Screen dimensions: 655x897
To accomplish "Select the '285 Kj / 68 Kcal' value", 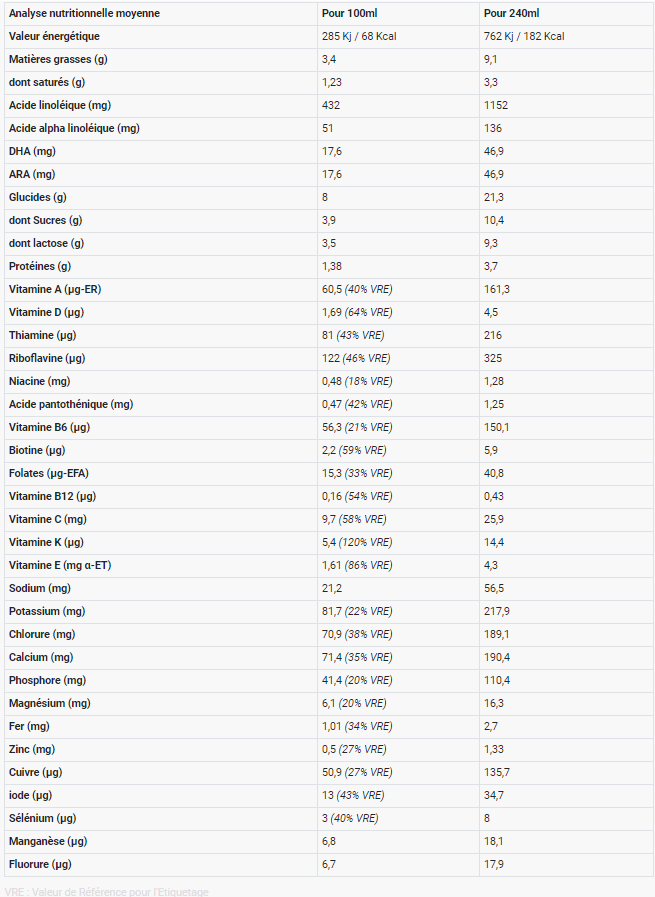I will point(361,36).
